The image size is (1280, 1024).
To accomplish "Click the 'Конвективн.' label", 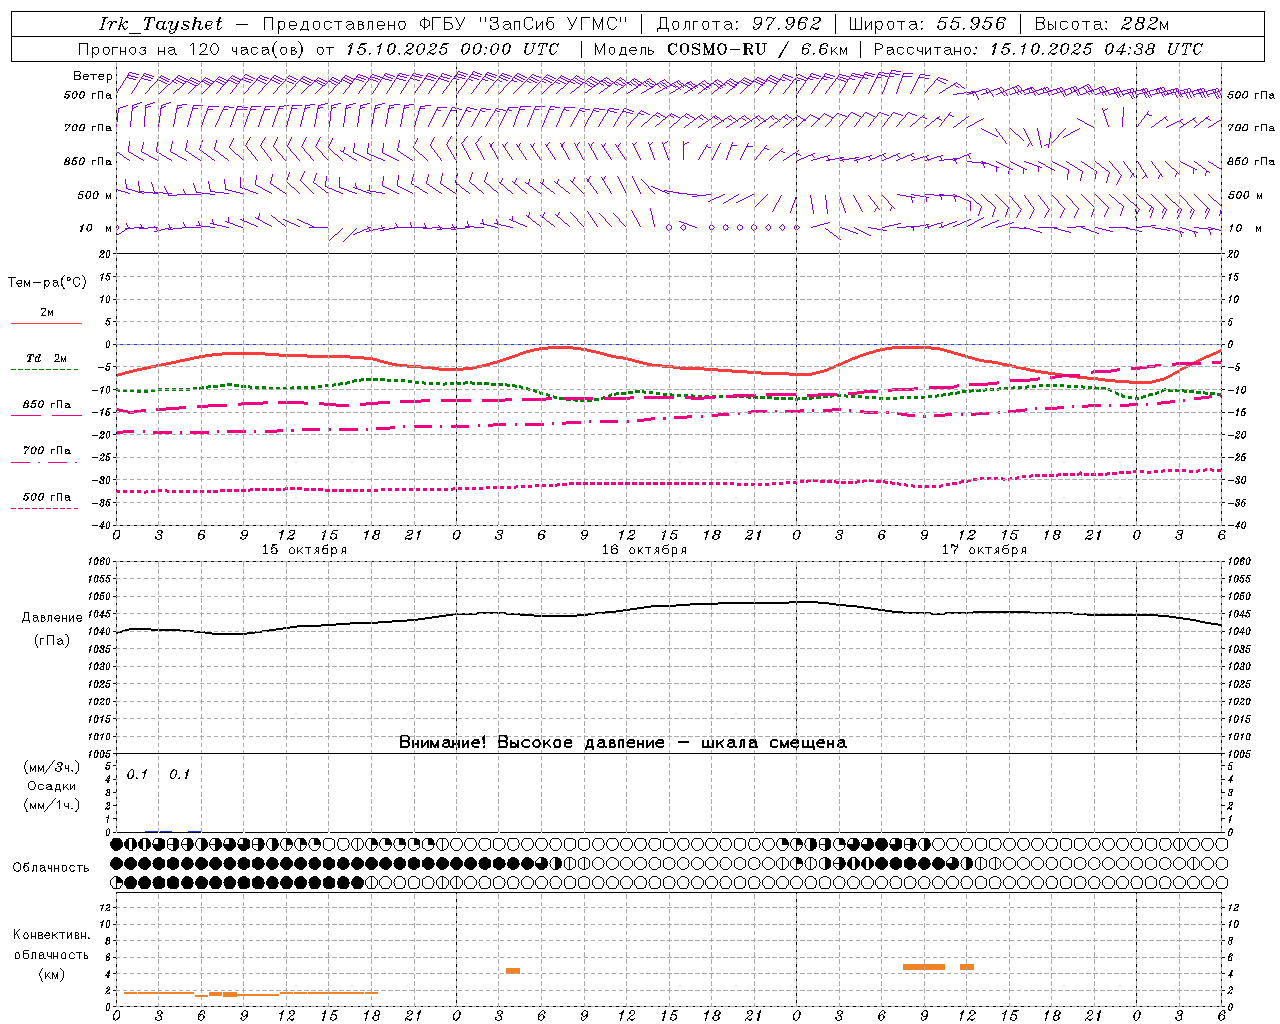I will (51, 935).
